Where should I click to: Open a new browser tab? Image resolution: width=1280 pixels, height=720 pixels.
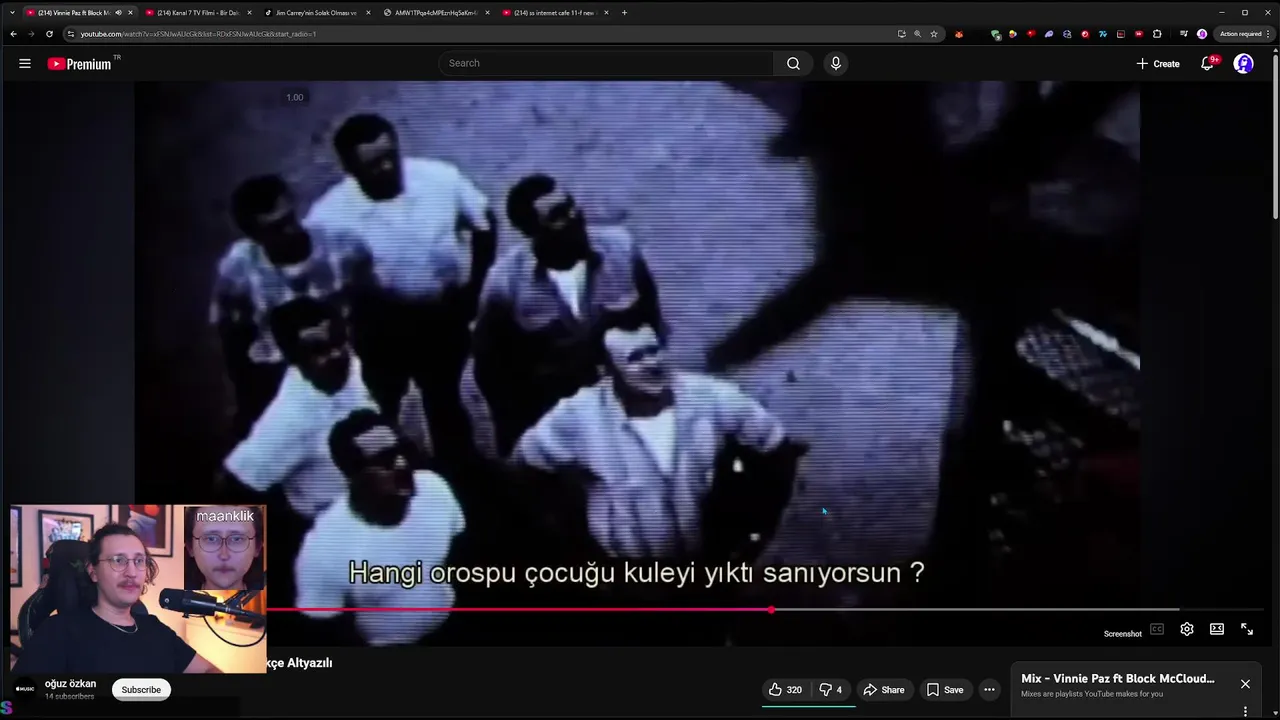[624, 13]
